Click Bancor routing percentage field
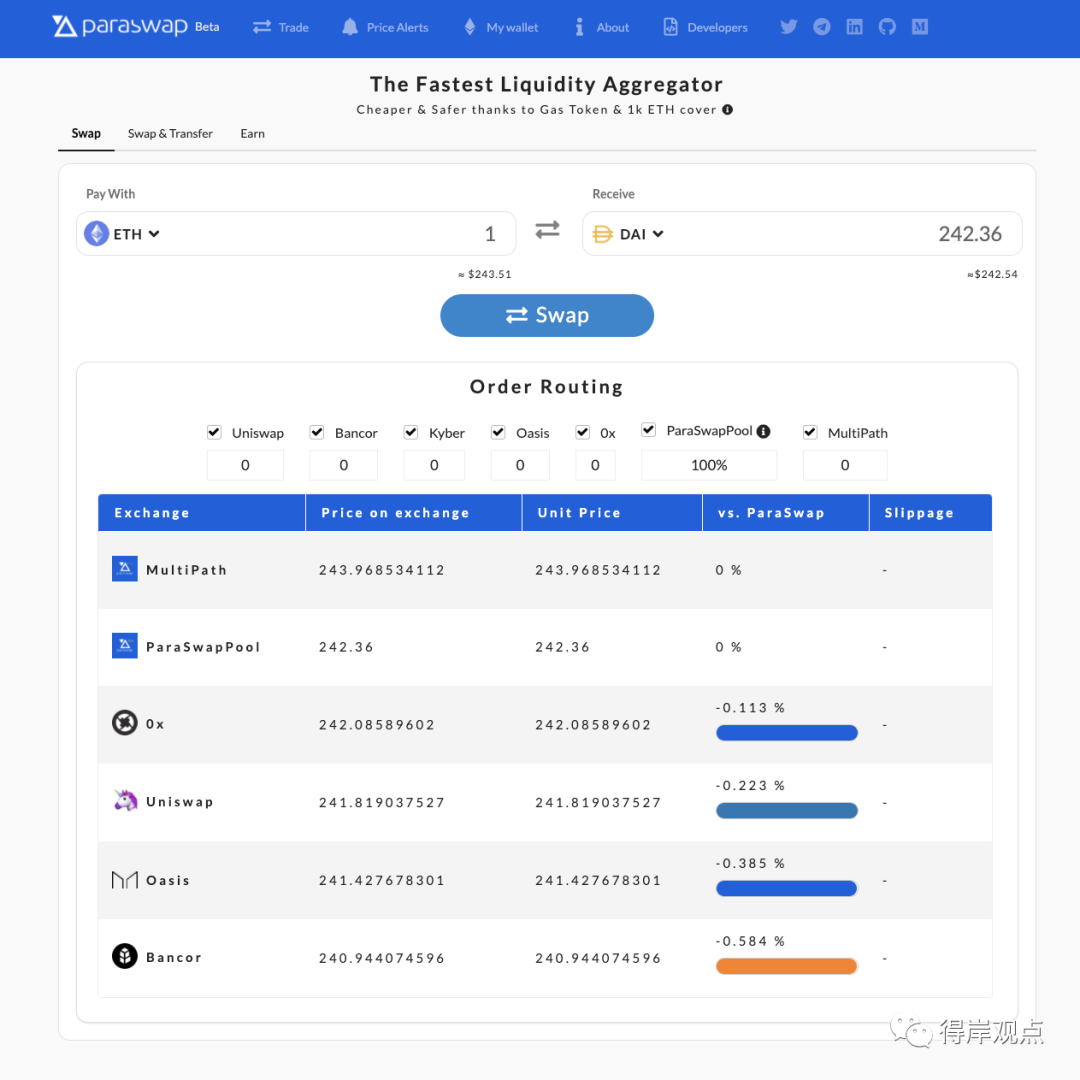The image size is (1080, 1080). (x=344, y=465)
